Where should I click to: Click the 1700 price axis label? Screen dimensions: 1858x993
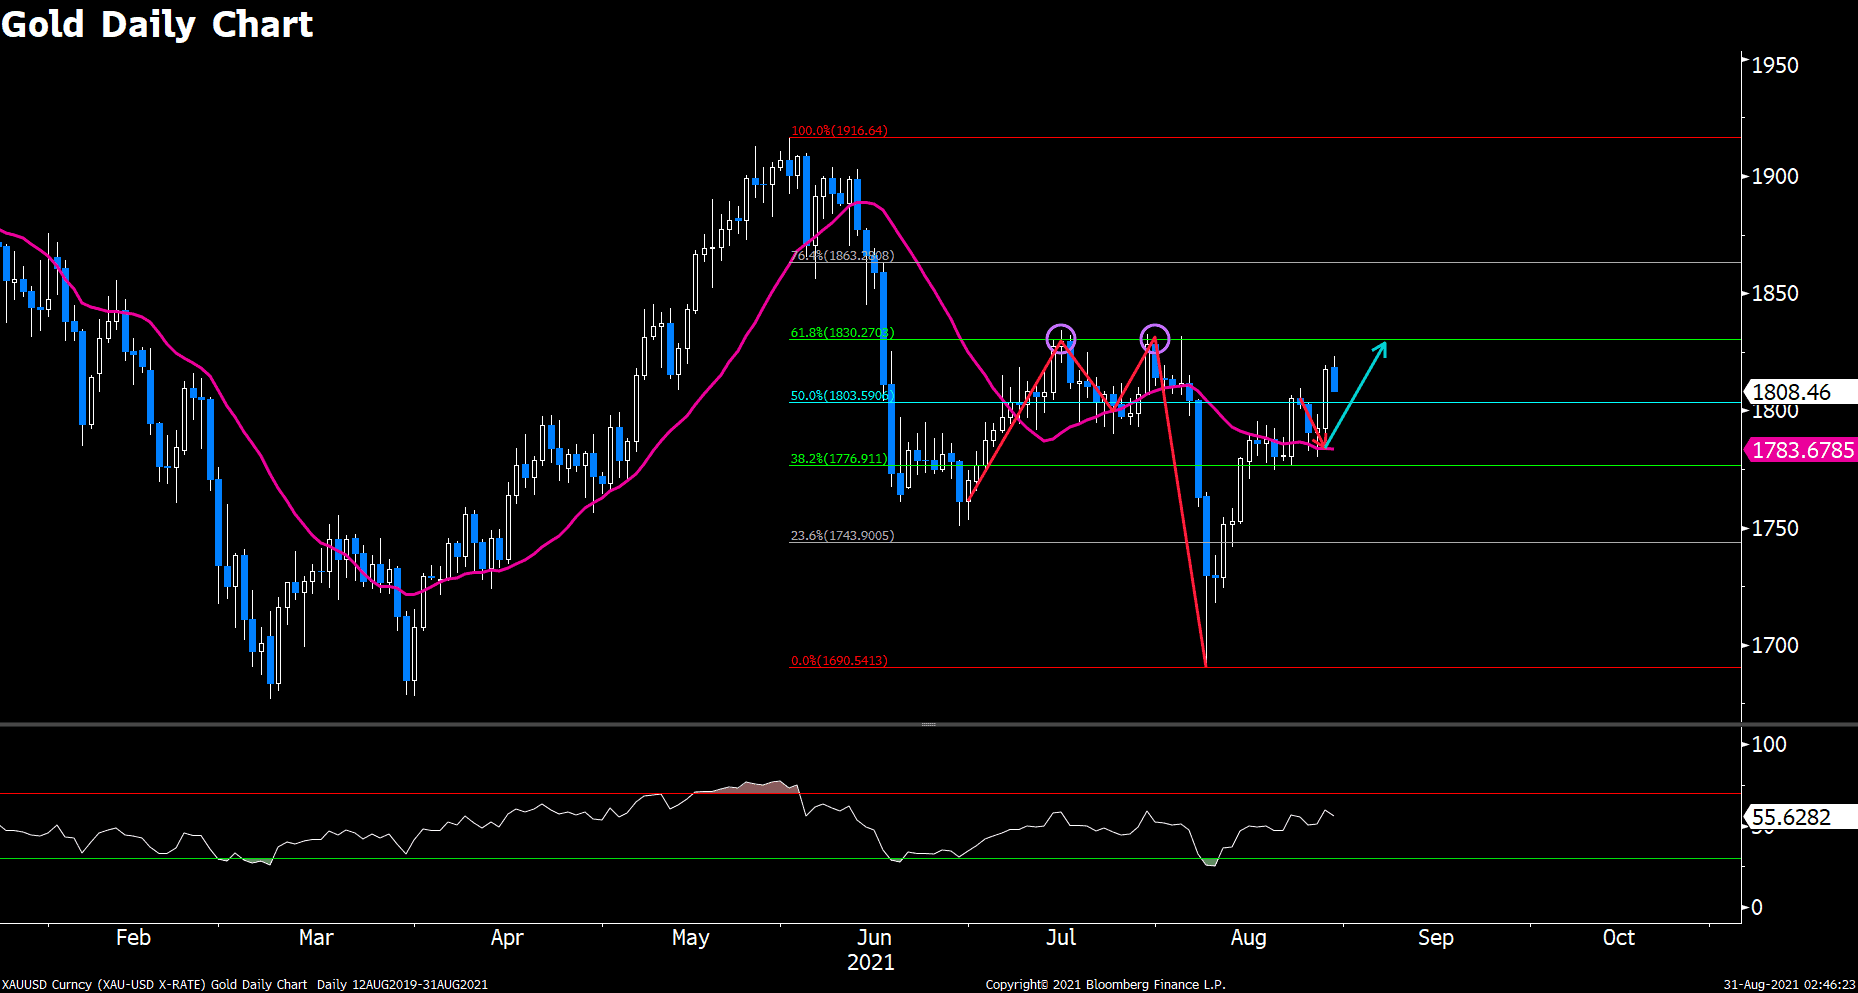(x=1775, y=645)
